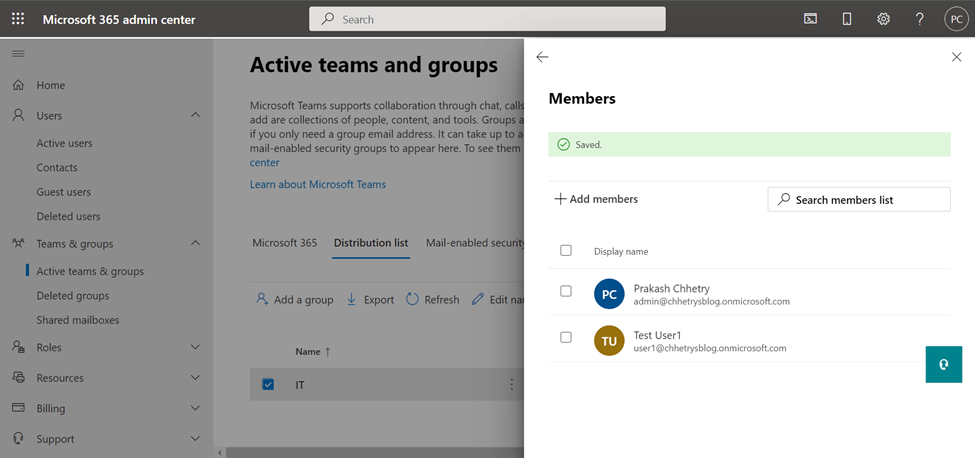Click the Add members button
Image resolution: width=975 pixels, height=458 pixels.
point(596,199)
